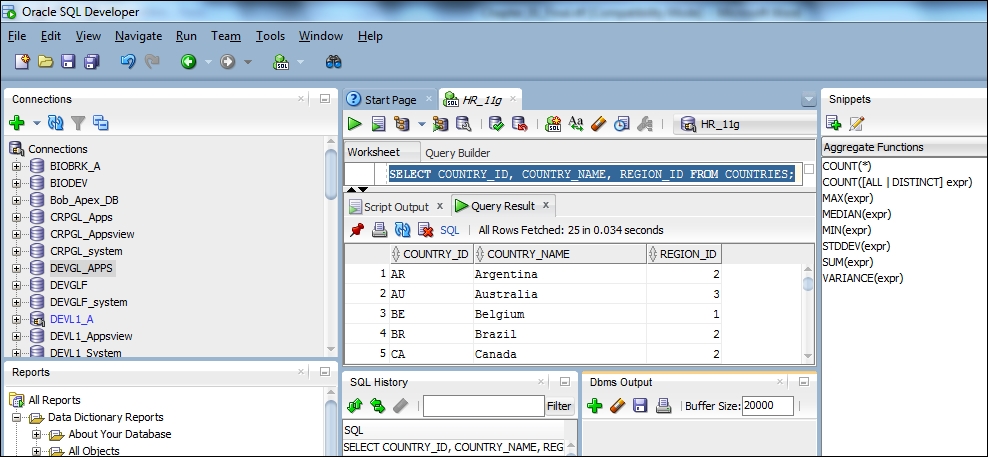Screen dimensions: 988x457
Task: Click the Replace icon in SQL History
Action: tap(377, 406)
